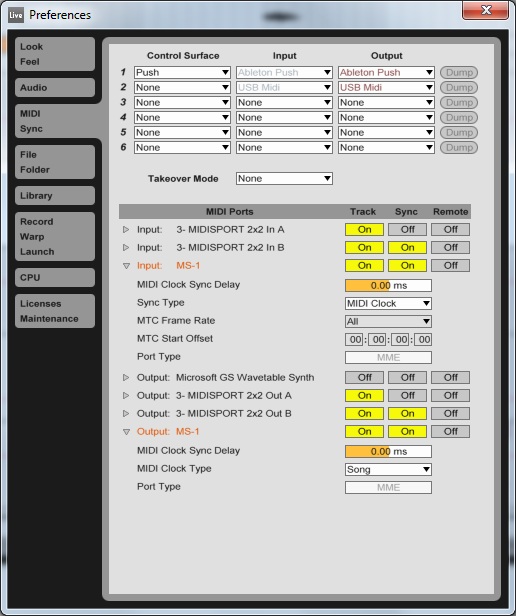Click MTC Start Offset seconds field
Image resolution: width=516 pixels, height=616 pixels.
point(401,340)
